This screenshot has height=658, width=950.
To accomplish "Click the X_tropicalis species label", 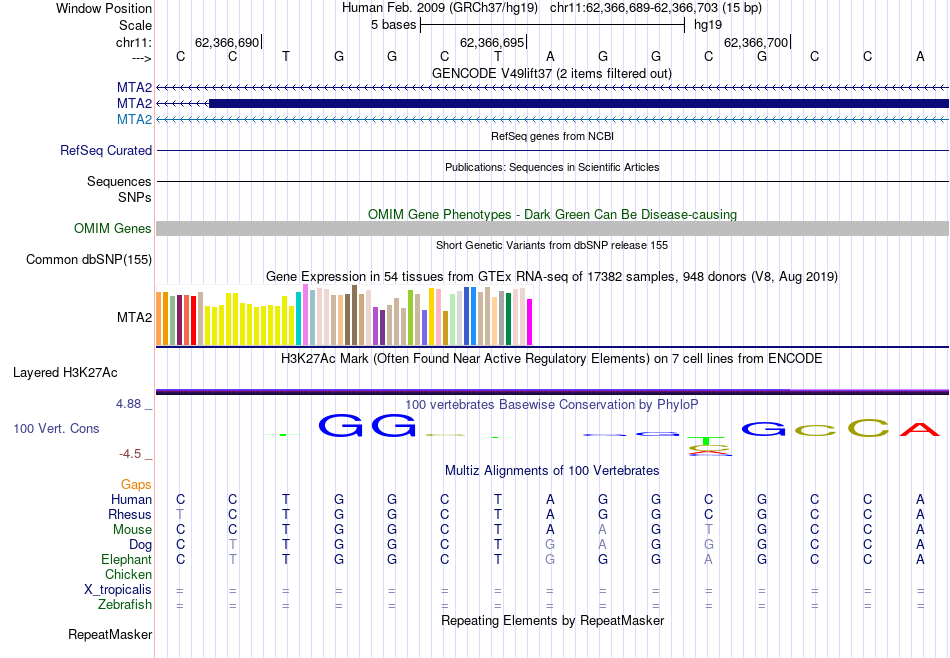I will pos(118,590).
